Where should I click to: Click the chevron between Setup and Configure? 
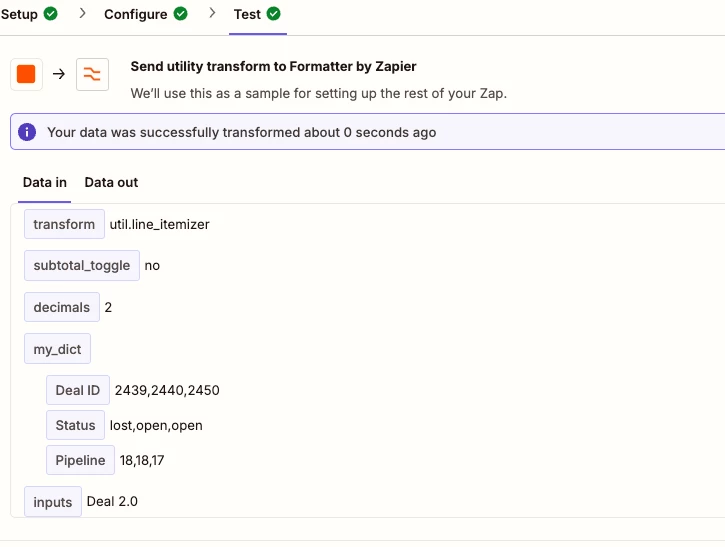(x=82, y=13)
